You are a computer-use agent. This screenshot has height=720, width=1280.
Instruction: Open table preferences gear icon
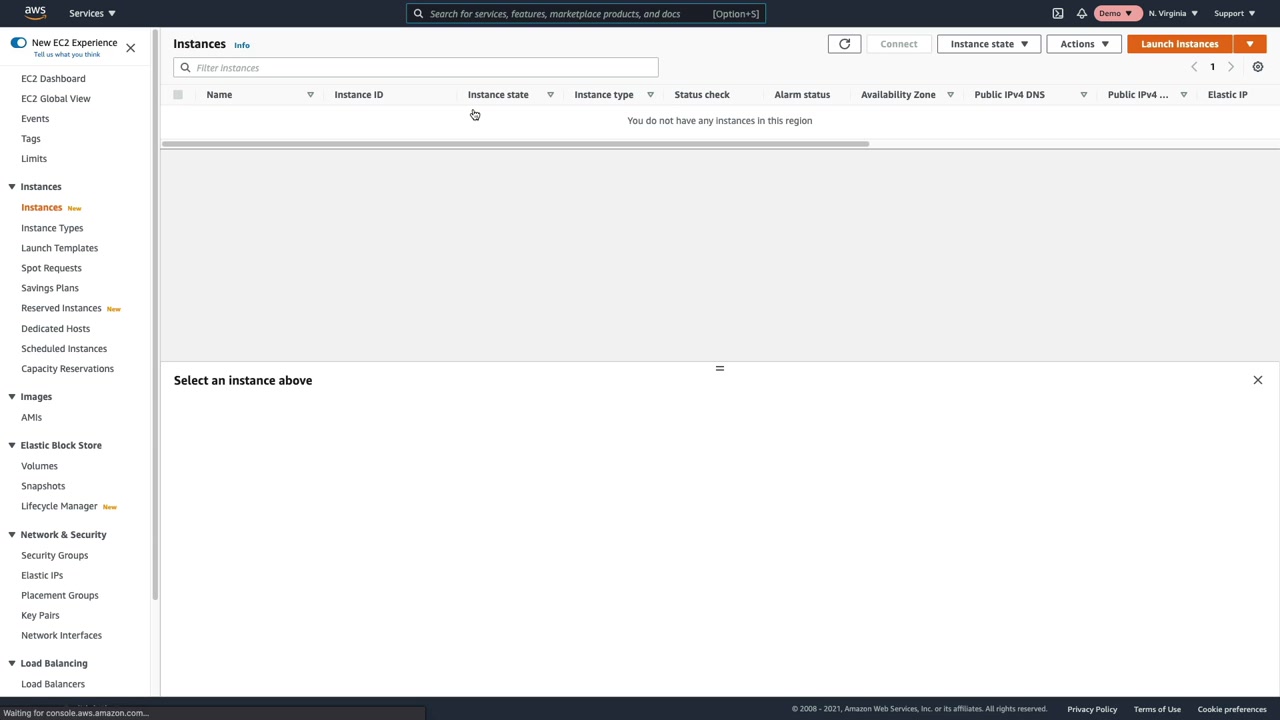pyautogui.click(x=1258, y=67)
